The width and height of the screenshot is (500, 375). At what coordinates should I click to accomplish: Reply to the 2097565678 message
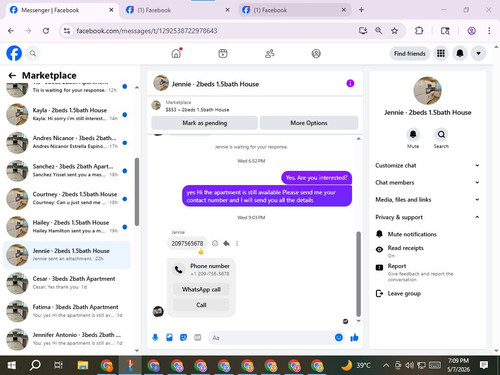pos(226,243)
